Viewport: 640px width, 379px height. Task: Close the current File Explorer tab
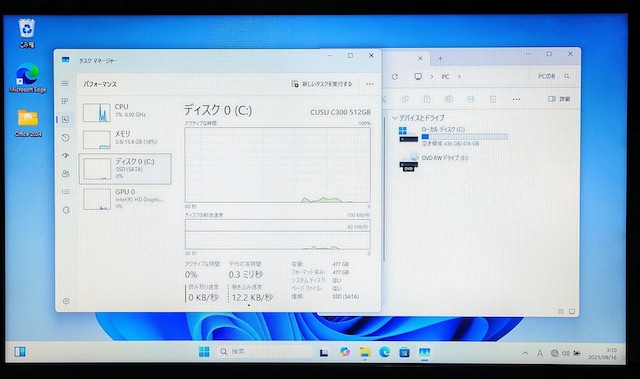click(x=420, y=58)
